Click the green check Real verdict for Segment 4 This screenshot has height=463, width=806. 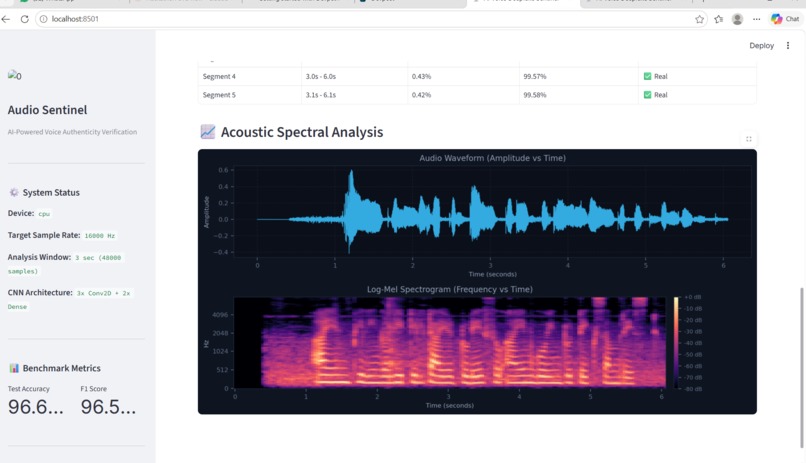click(x=655, y=76)
